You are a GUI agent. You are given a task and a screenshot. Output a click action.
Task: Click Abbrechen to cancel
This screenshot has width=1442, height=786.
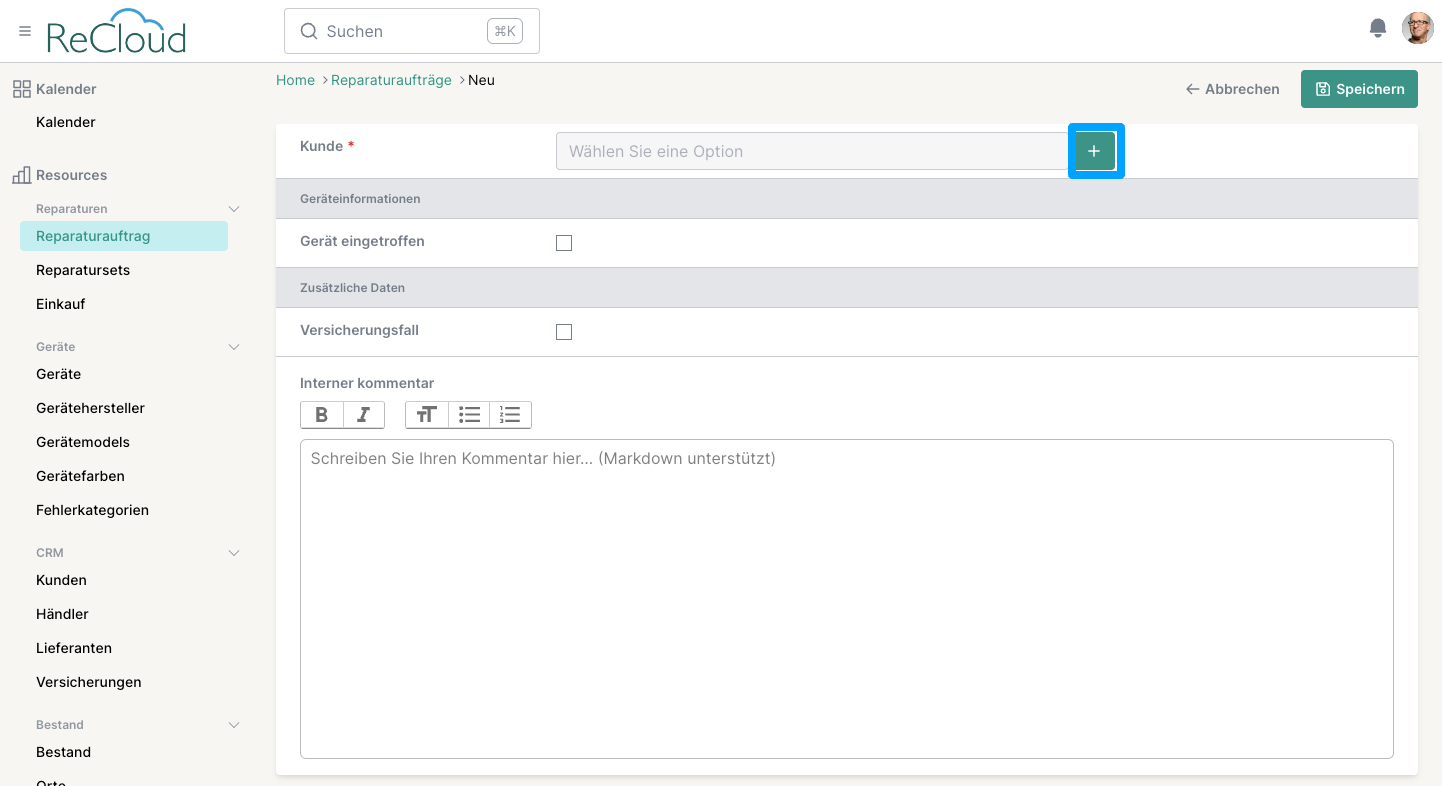coord(1232,89)
